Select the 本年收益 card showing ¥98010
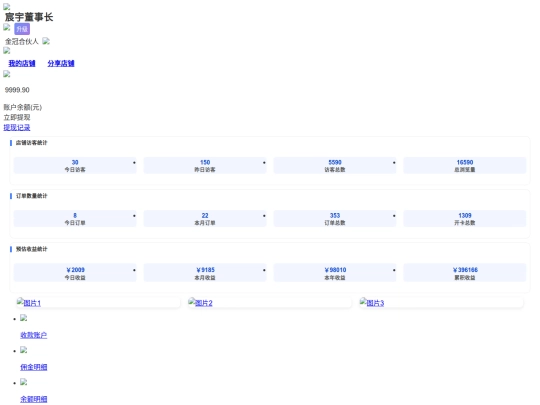Viewport: 540px width, 405px height. point(335,273)
